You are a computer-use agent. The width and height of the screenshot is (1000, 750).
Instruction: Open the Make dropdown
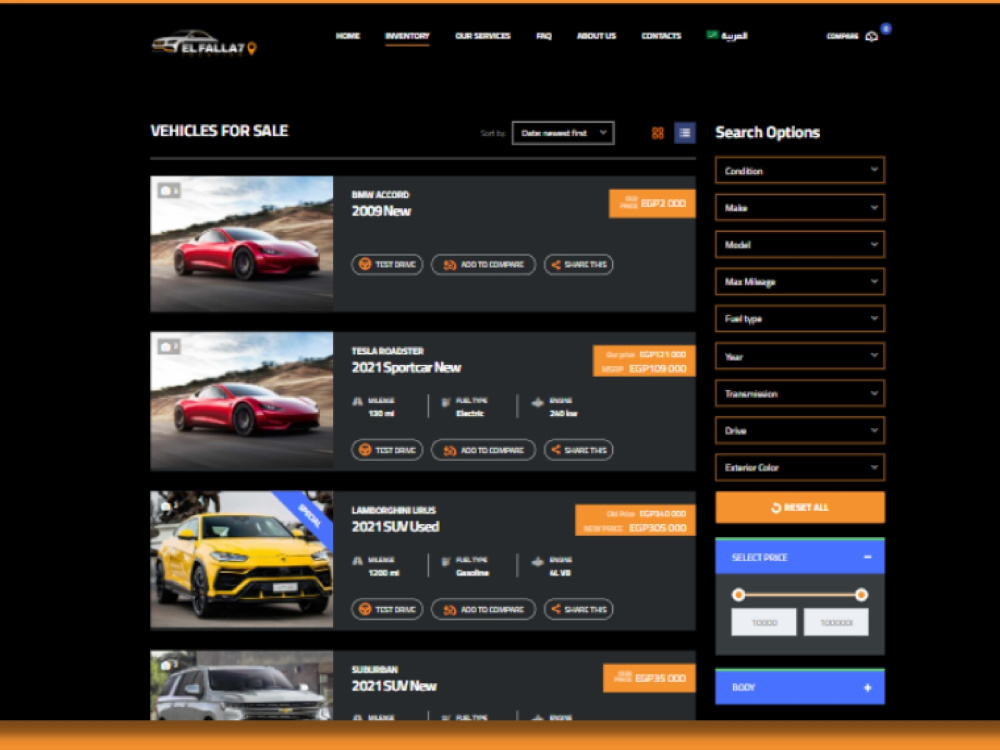click(x=800, y=208)
